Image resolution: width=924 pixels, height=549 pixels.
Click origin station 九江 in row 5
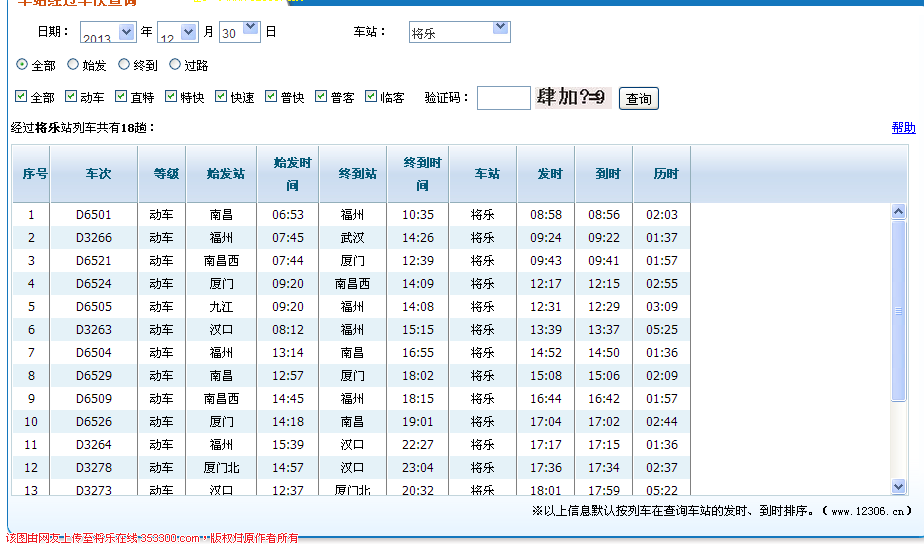[x=221, y=306]
